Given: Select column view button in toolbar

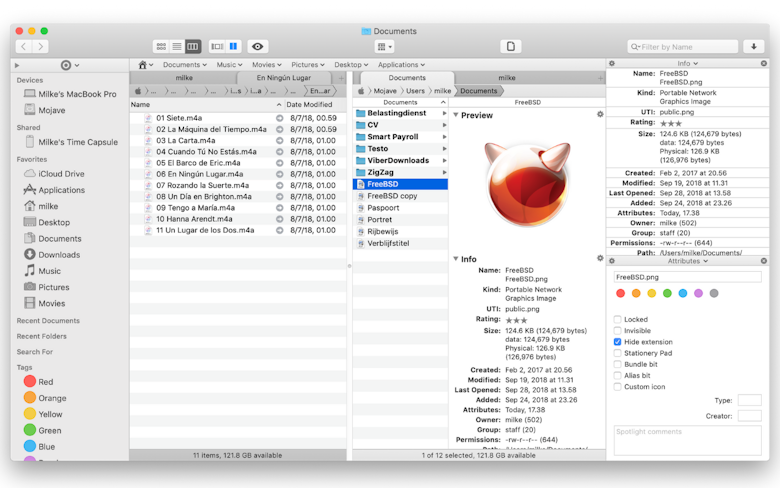Looking at the screenshot, I should click(193, 47).
